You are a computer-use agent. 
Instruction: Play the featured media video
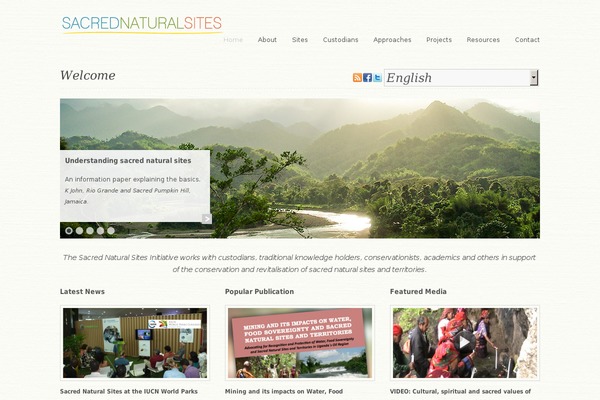[x=465, y=342]
